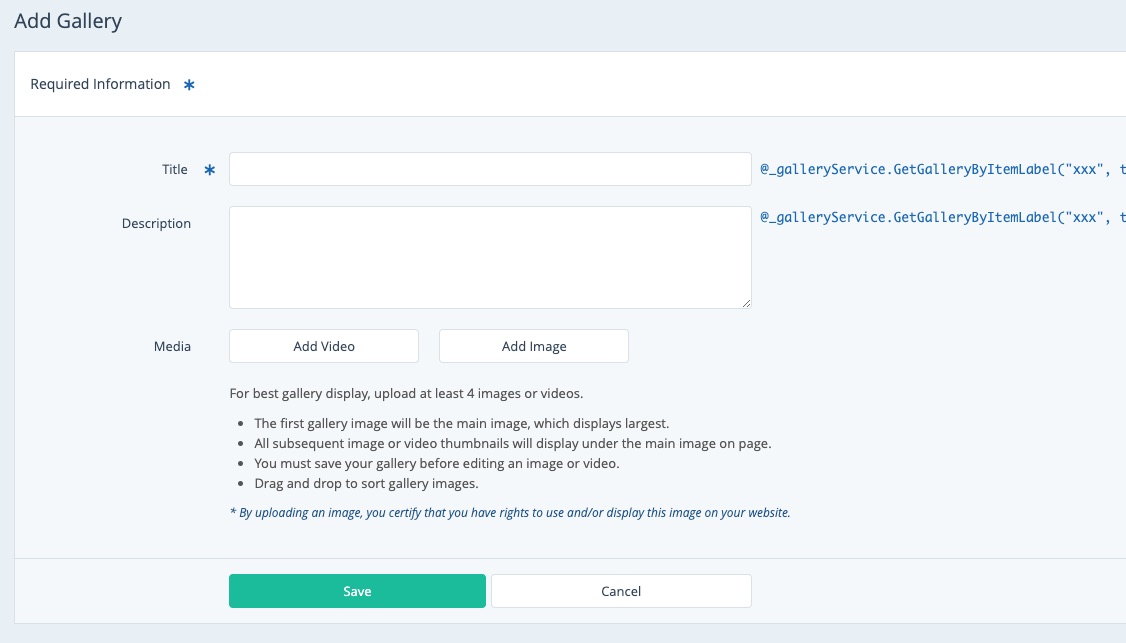Click the 'Drag and drop to sort' bullet
This screenshot has height=643, width=1126.
[x=366, y=484]
